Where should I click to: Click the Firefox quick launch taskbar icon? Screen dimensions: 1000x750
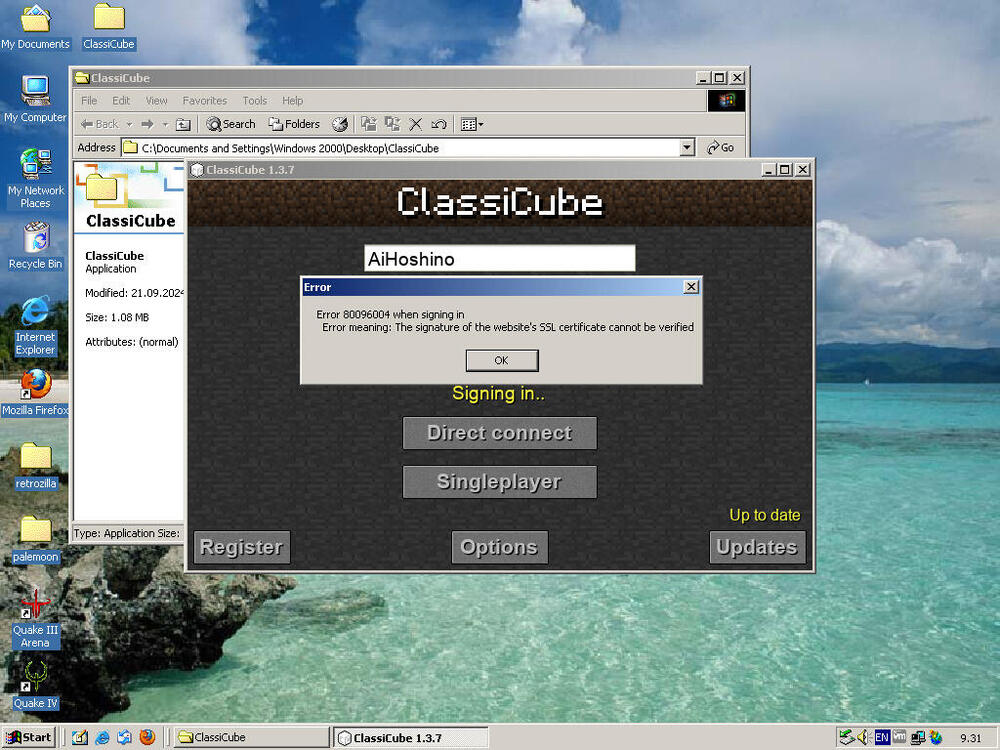point(147,738)
